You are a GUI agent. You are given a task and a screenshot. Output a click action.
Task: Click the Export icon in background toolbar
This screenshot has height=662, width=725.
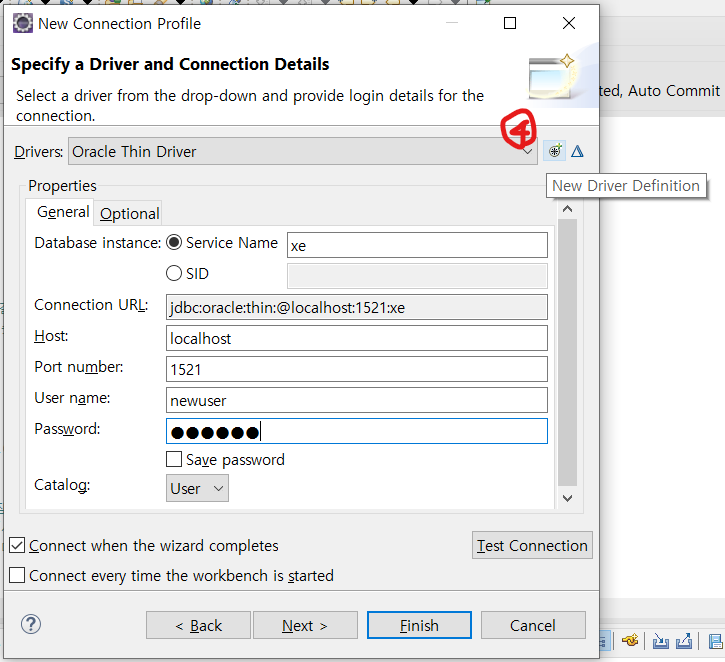(x=684, y=641)
